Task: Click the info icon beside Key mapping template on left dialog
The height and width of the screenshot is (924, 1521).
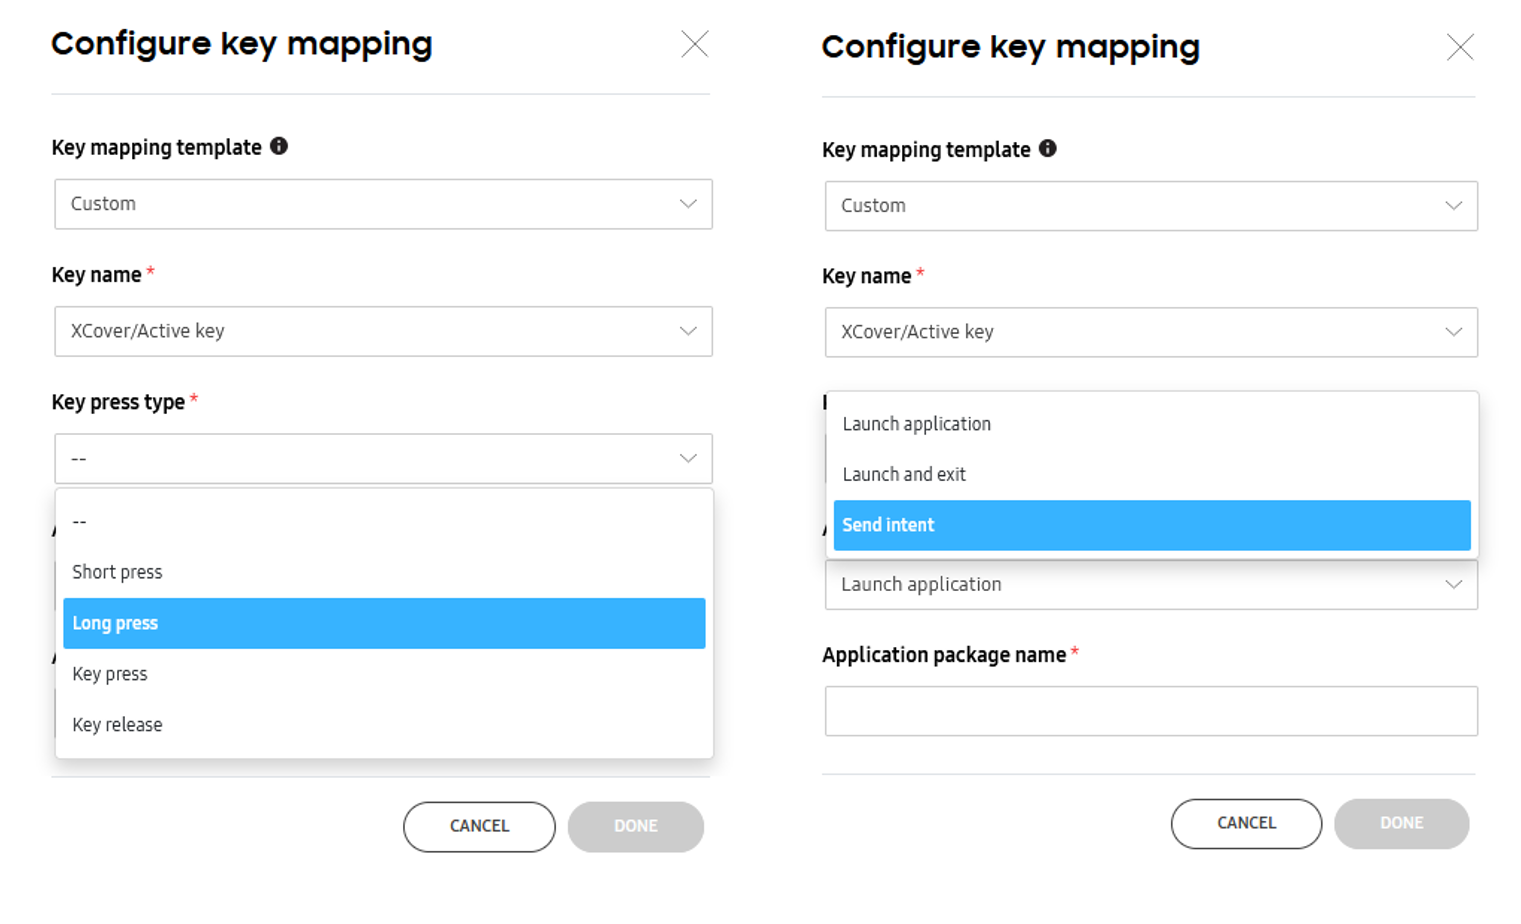Action: tap(280, 146)
